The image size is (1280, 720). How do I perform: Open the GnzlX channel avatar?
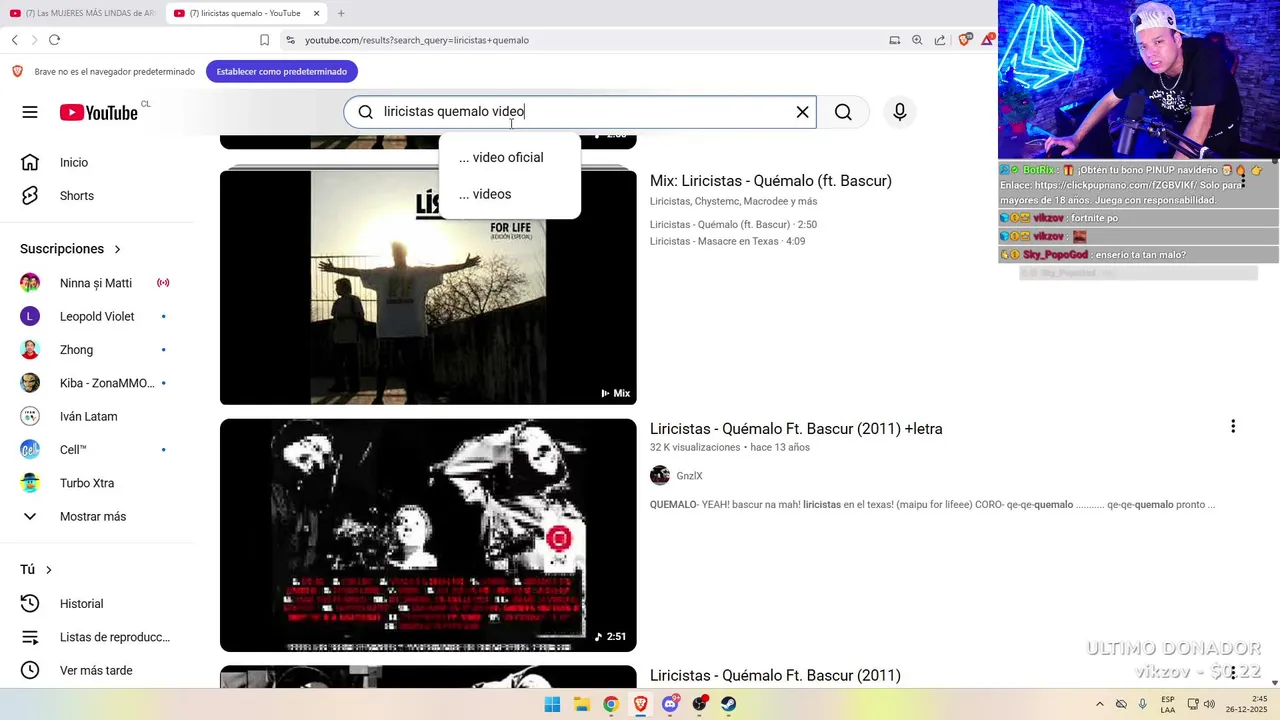[x=660, y=476]
